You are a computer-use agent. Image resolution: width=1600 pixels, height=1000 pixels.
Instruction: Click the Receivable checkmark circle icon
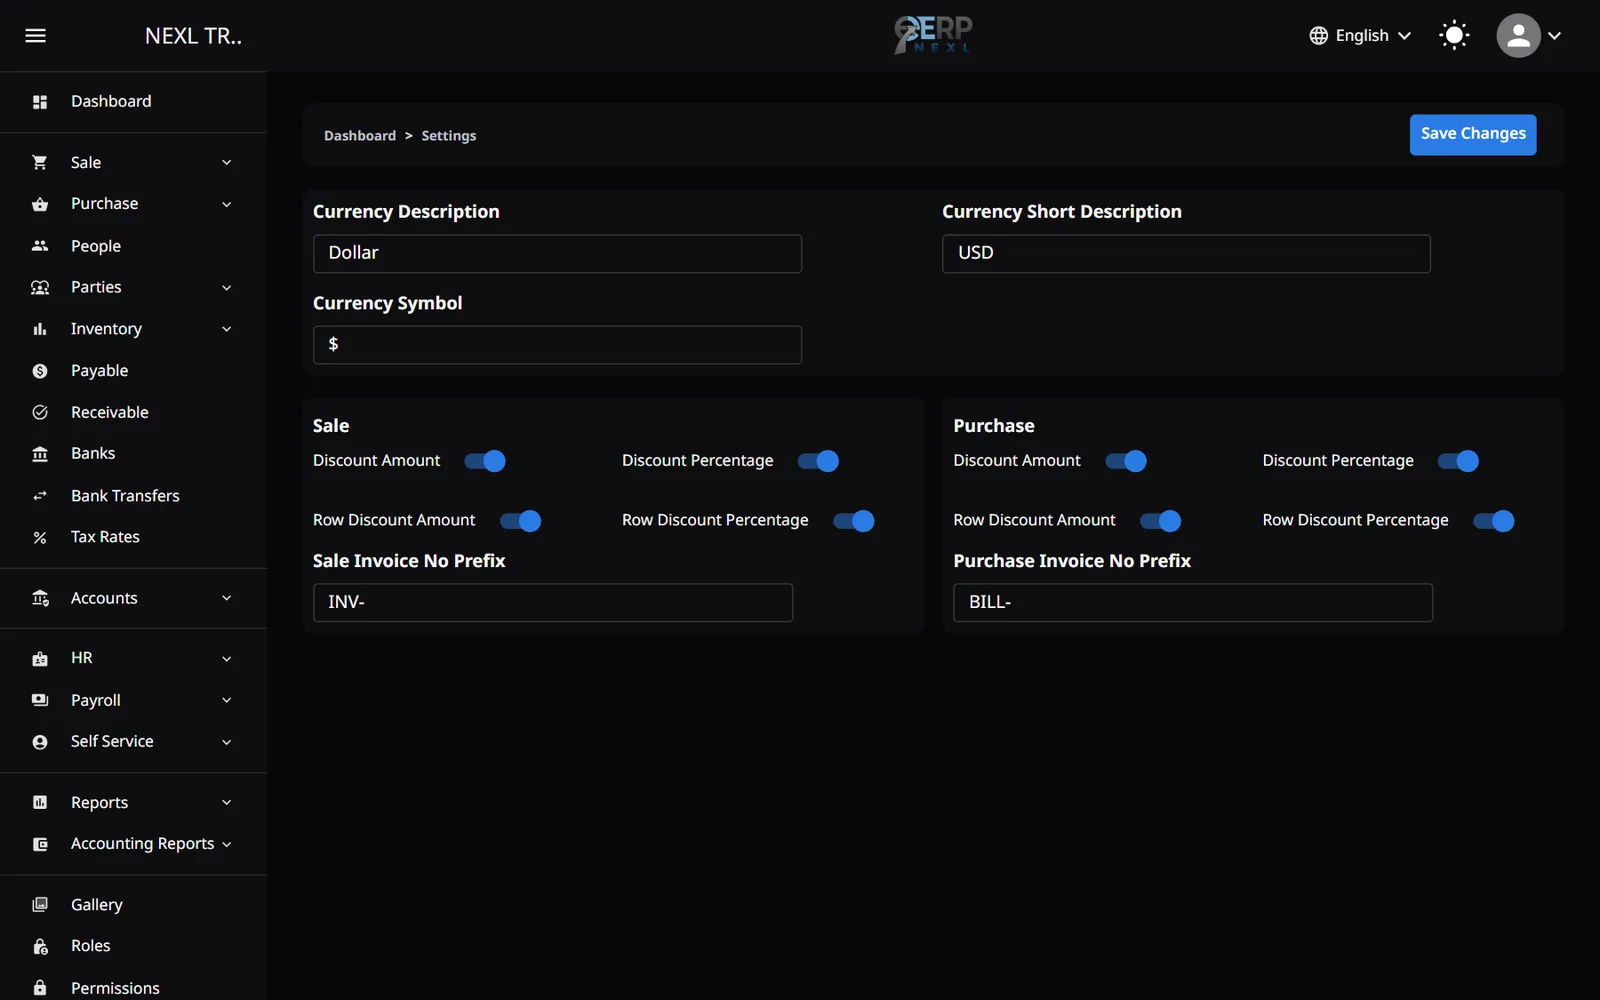(x=40, y=412)
